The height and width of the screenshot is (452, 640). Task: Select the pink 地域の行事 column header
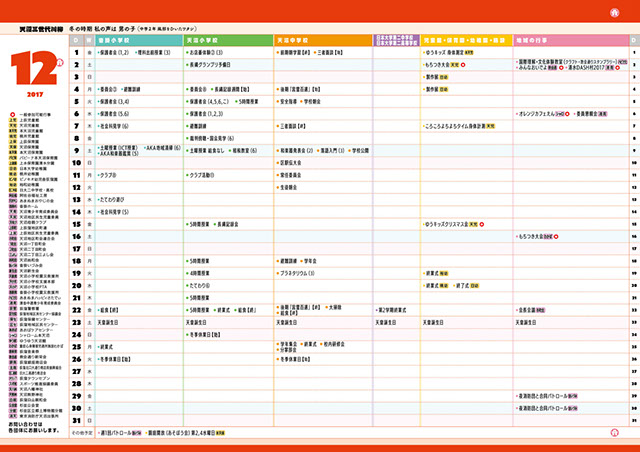point(571,40)
